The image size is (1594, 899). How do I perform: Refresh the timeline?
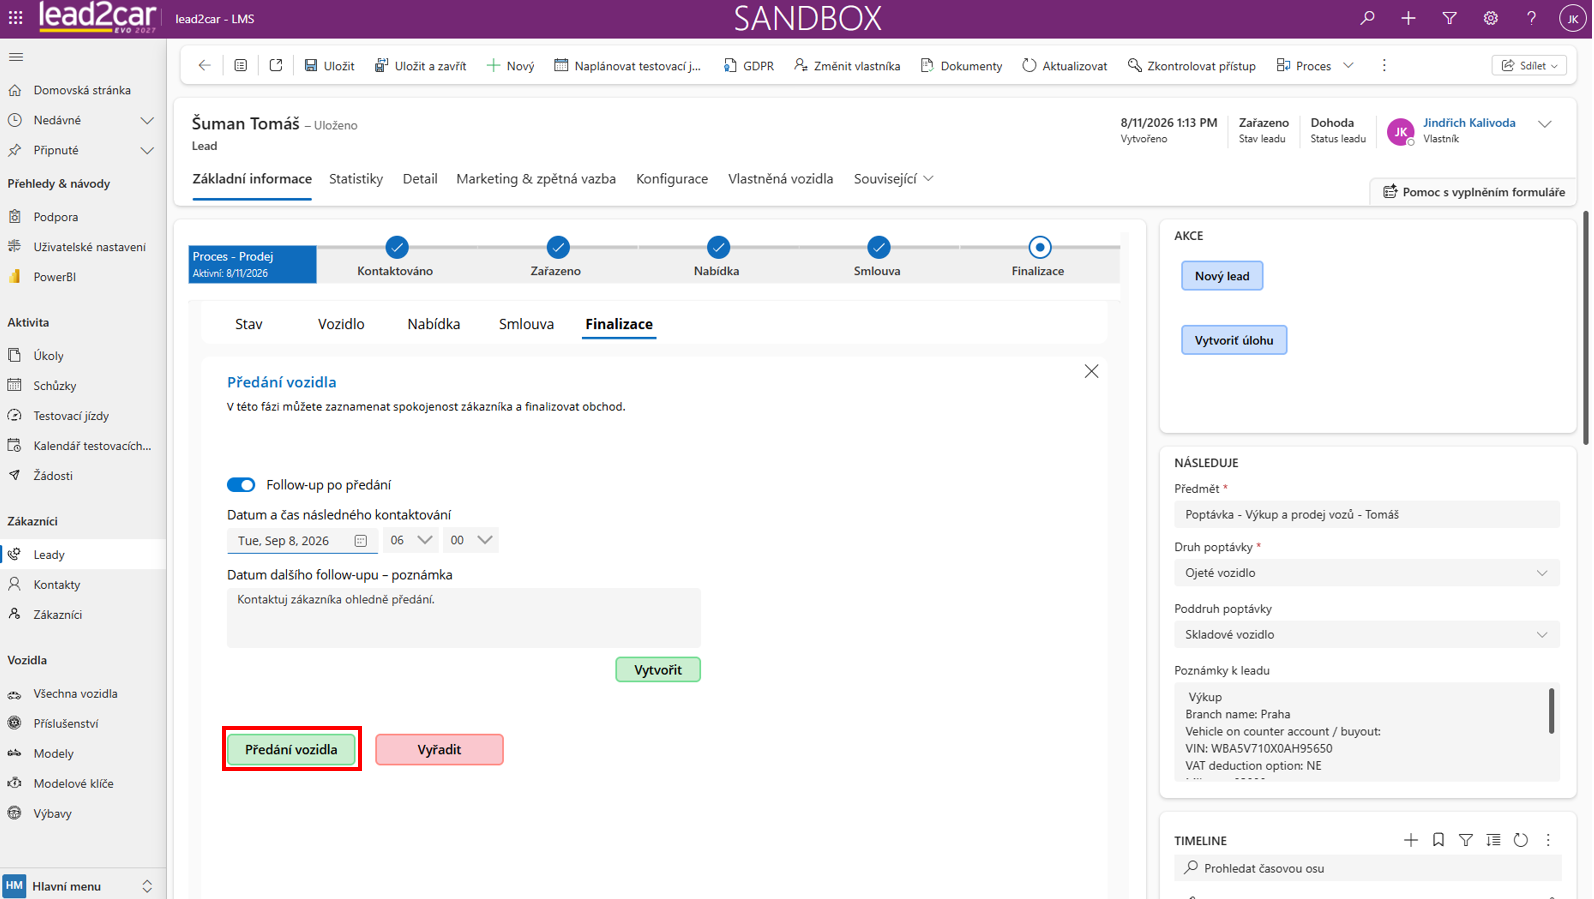(x=1521, y=840)
